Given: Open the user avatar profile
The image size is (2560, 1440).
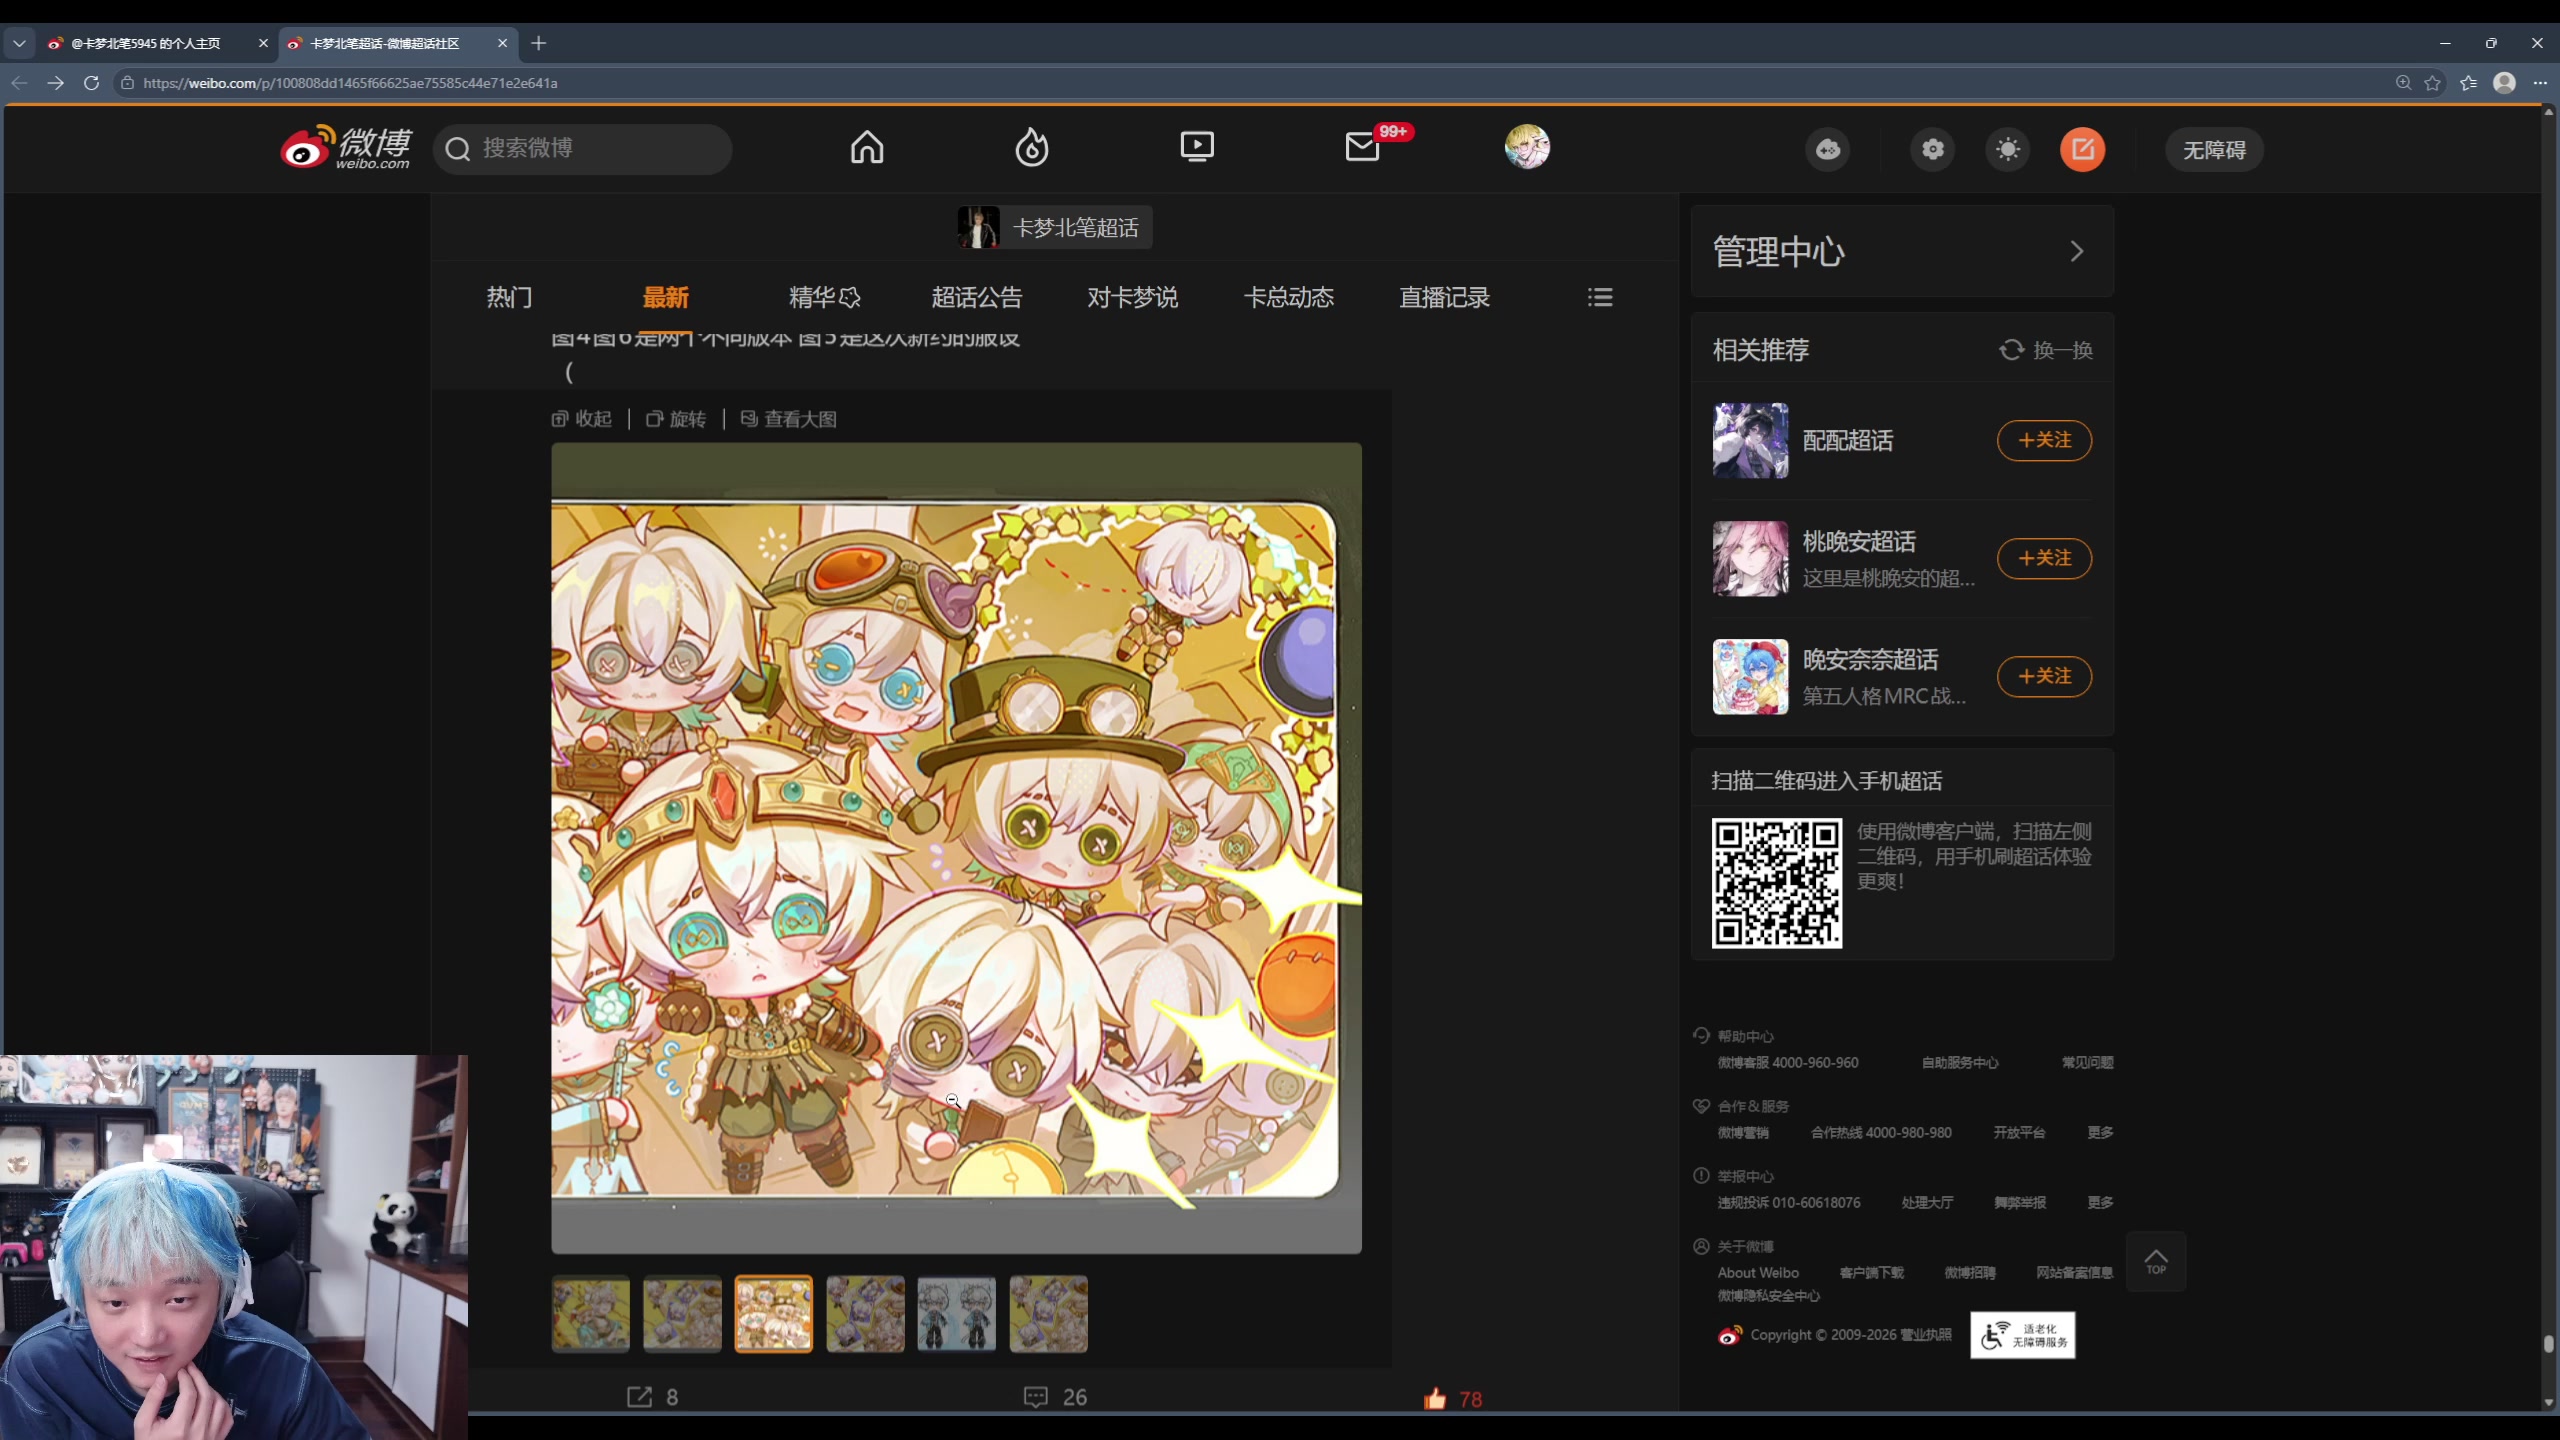Looking at the screenshot, I should point(1527,147).
